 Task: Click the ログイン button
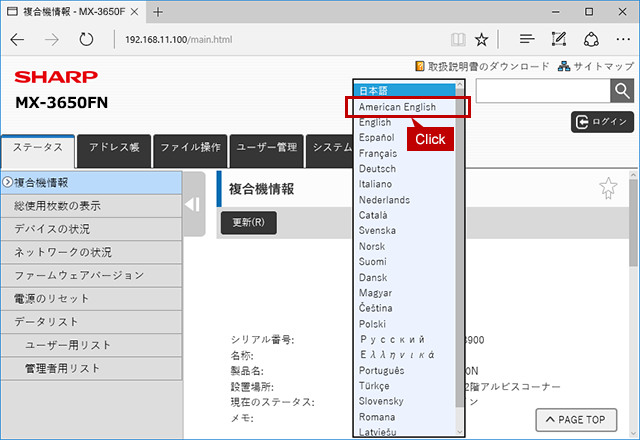point(602,122)
